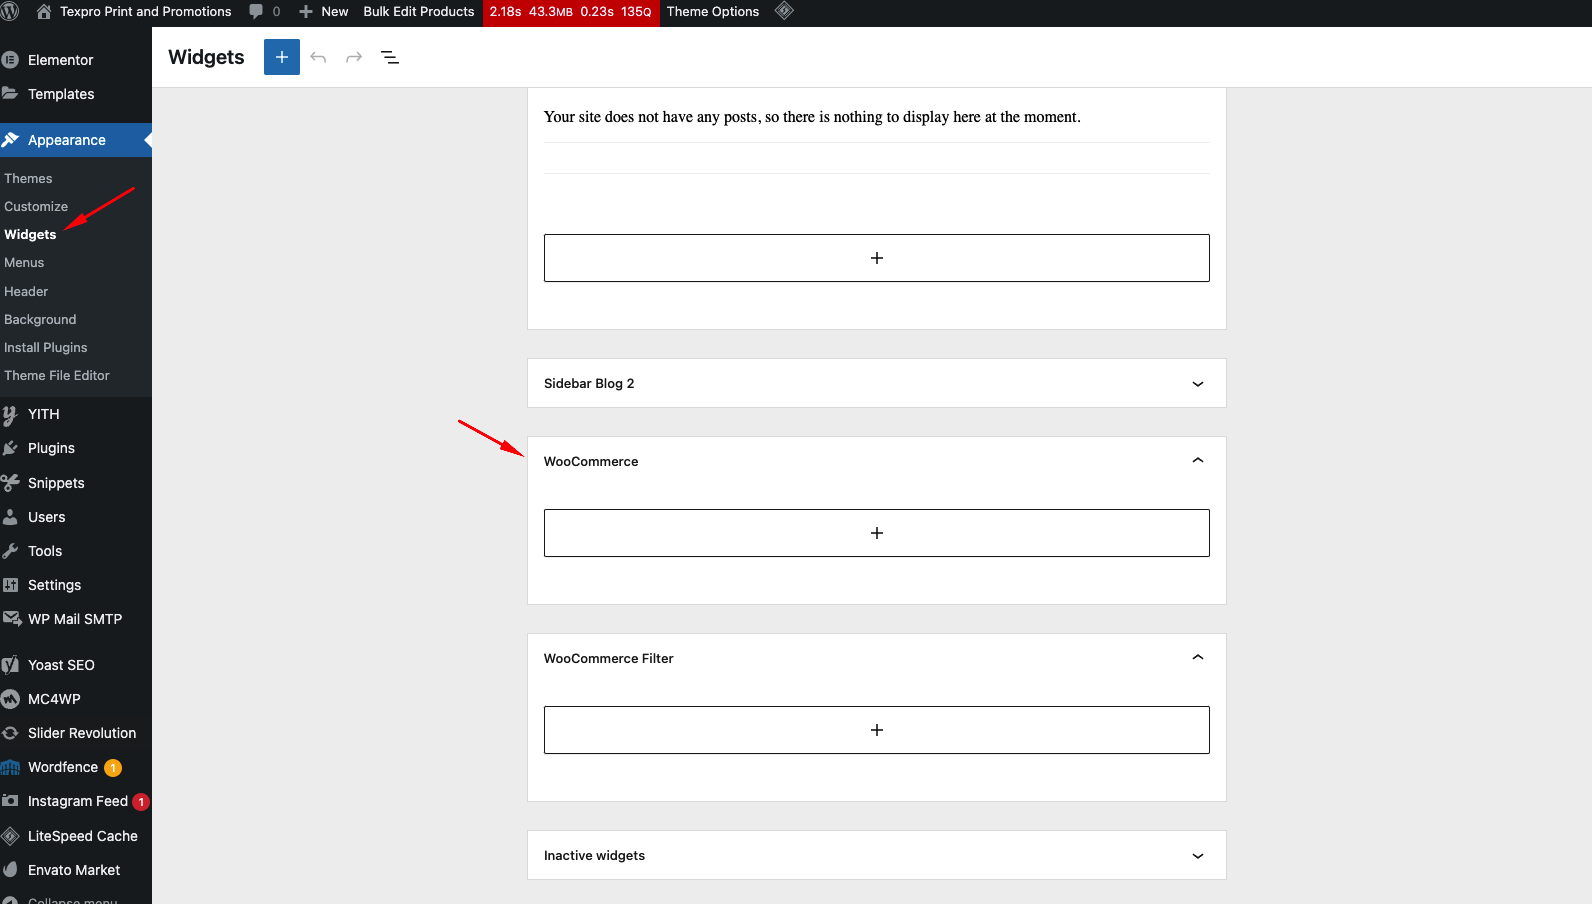The height and width of the screenshot is (904, 1592).
Task: Click the Wordfence shield icon
Action: [x=10, y=767]
